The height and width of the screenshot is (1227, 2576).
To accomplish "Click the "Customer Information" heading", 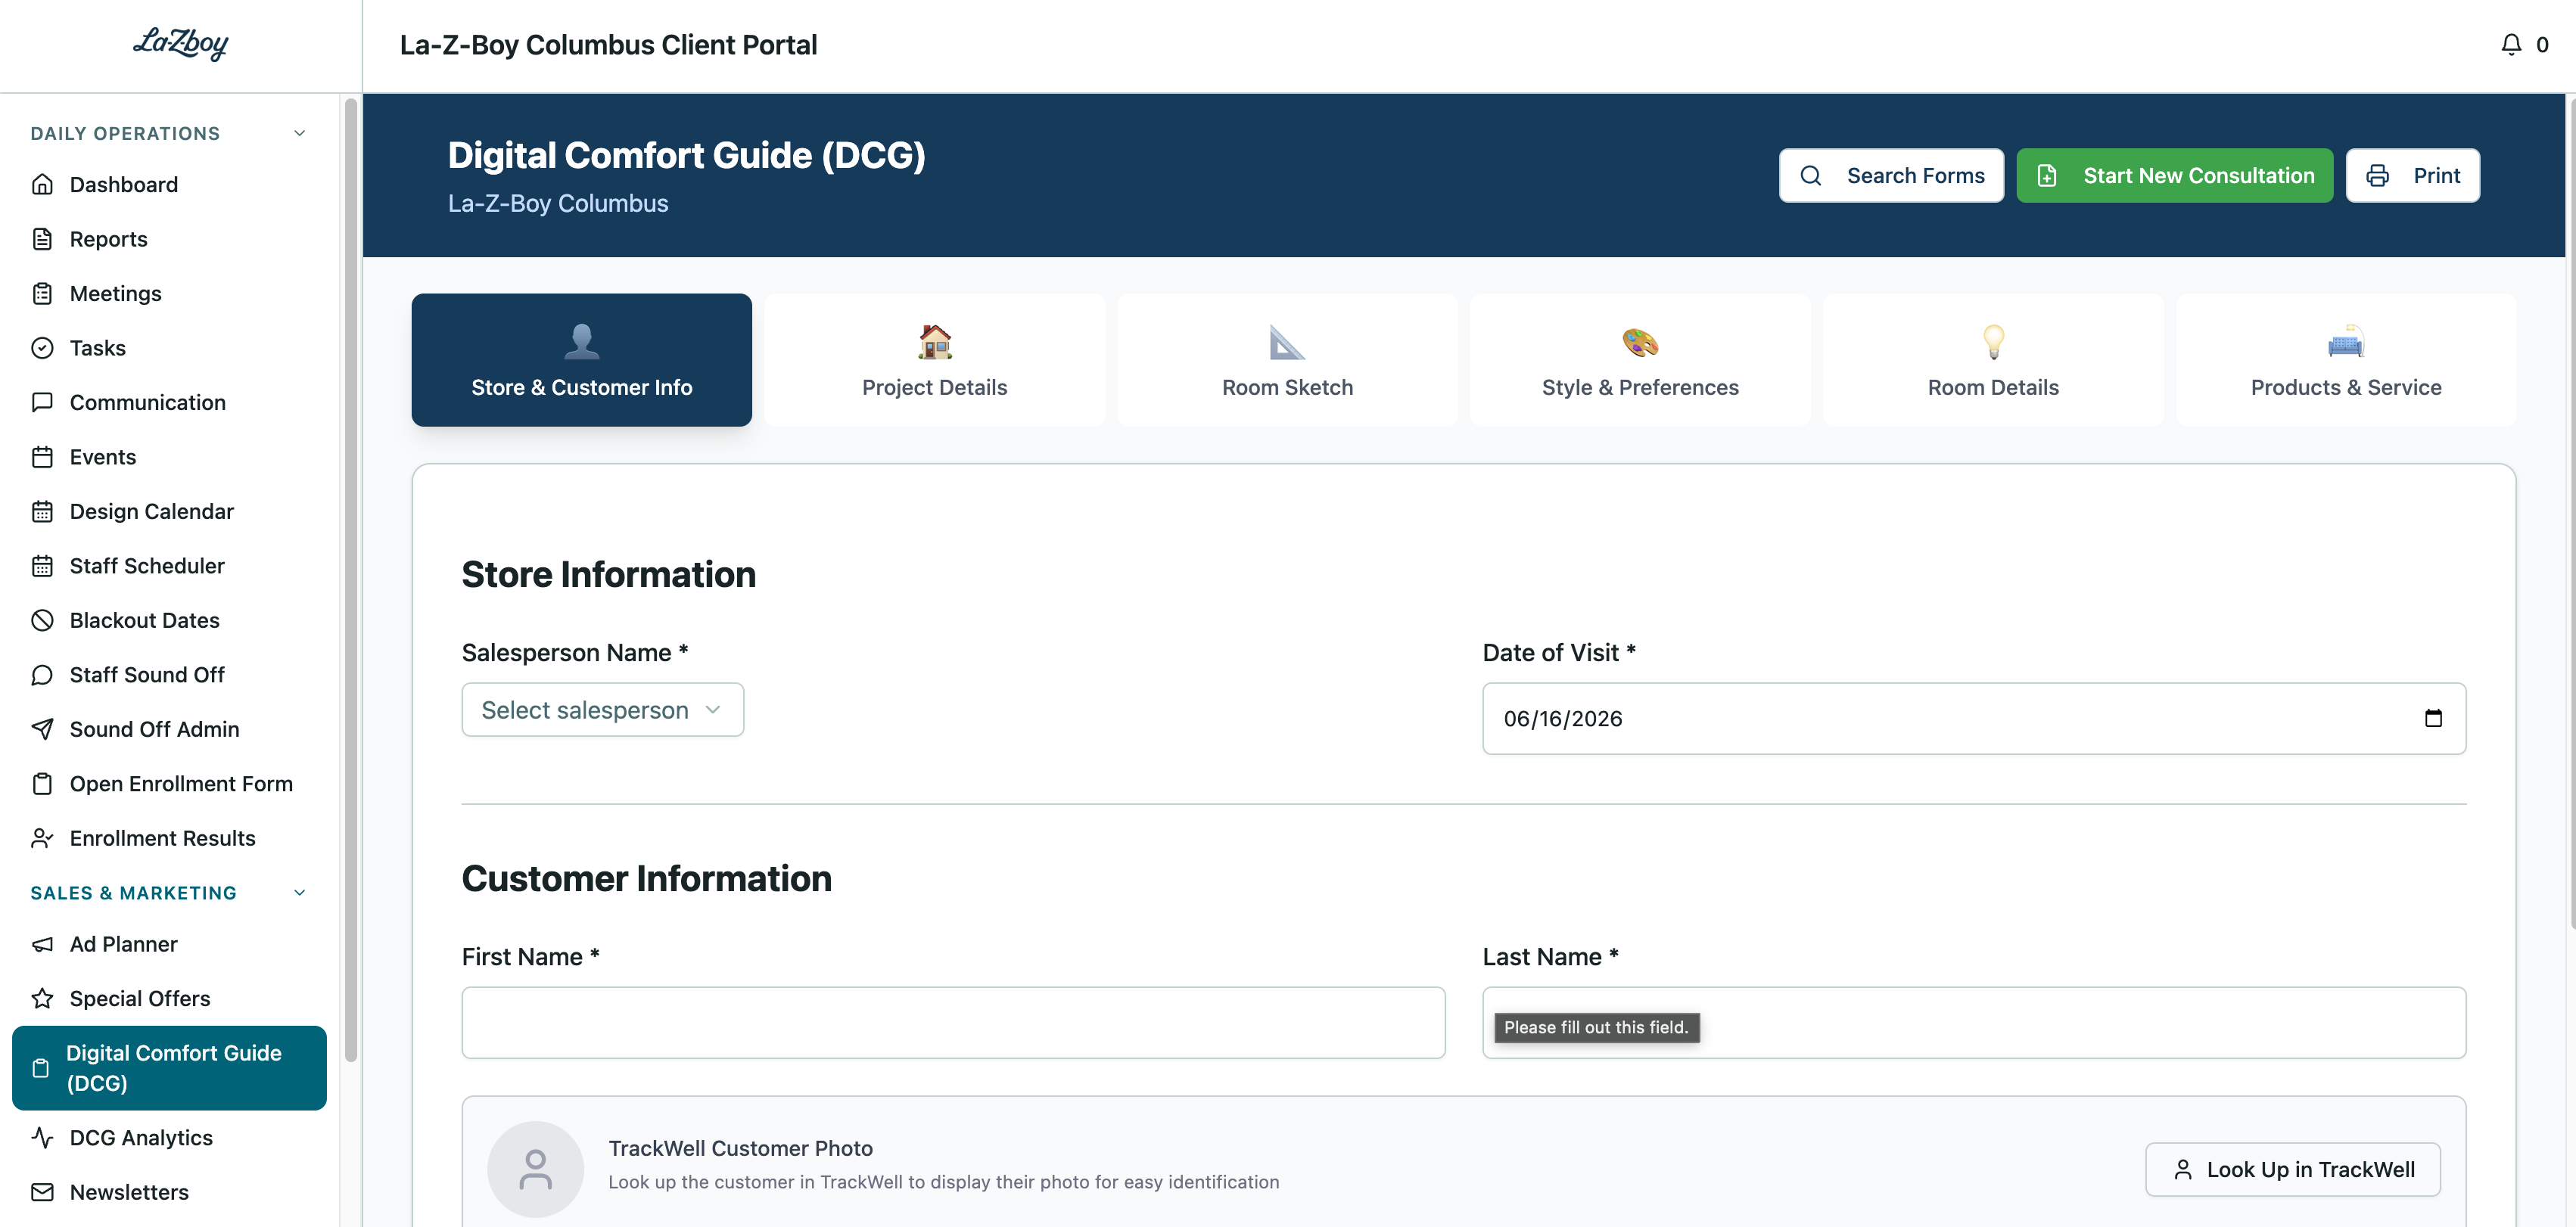I will (x=646, y=878).
